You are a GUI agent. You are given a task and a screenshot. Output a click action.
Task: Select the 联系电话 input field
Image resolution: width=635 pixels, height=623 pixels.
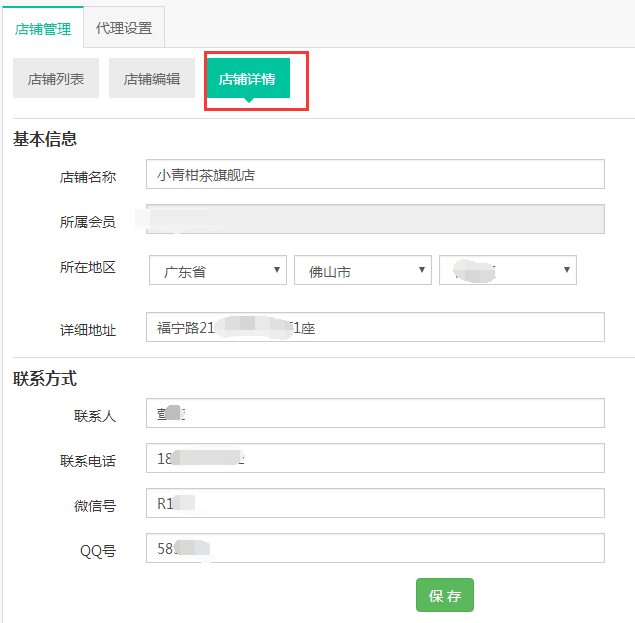tap(375, 459)
